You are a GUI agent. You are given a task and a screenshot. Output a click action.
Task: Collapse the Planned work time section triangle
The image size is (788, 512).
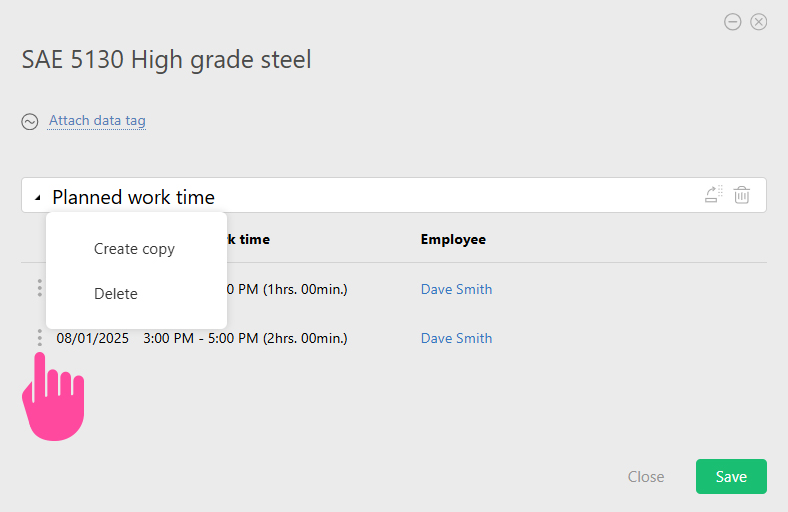pyautogui.click(x=38, y=198)
